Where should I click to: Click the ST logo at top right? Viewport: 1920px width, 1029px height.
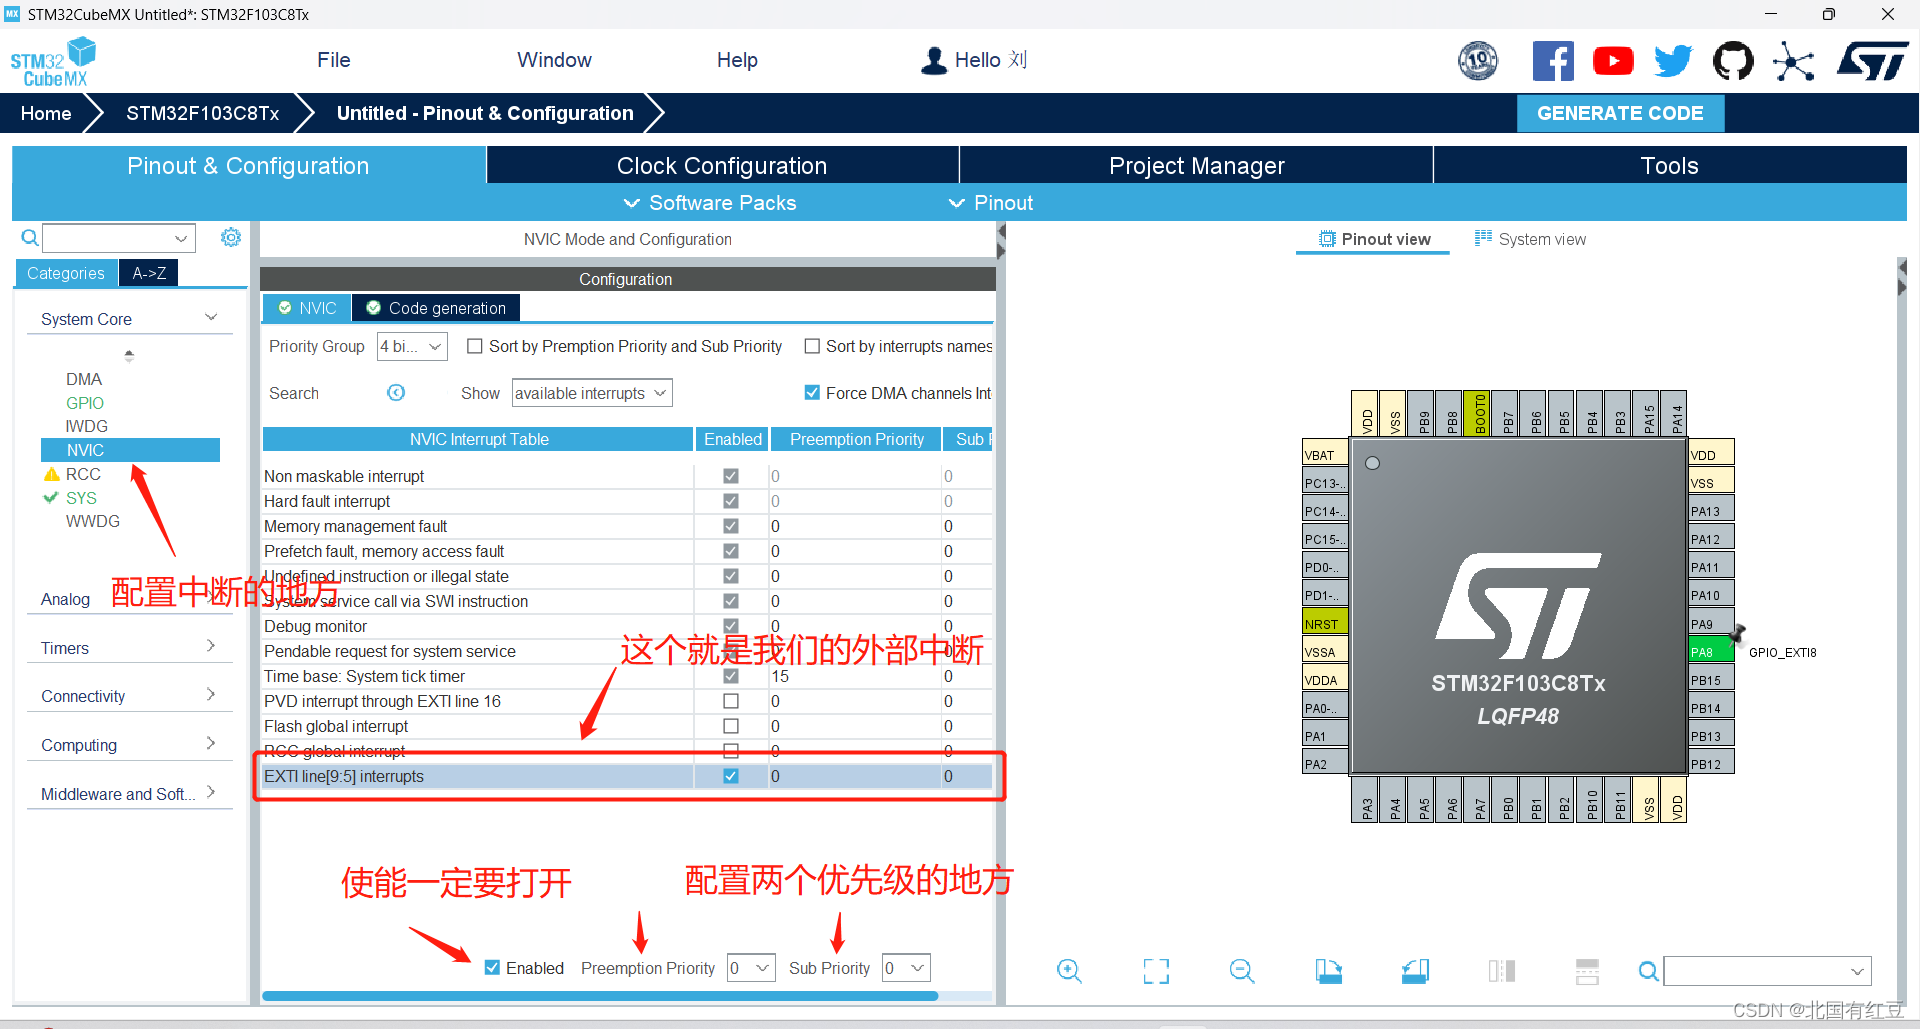coord(1872,62)
